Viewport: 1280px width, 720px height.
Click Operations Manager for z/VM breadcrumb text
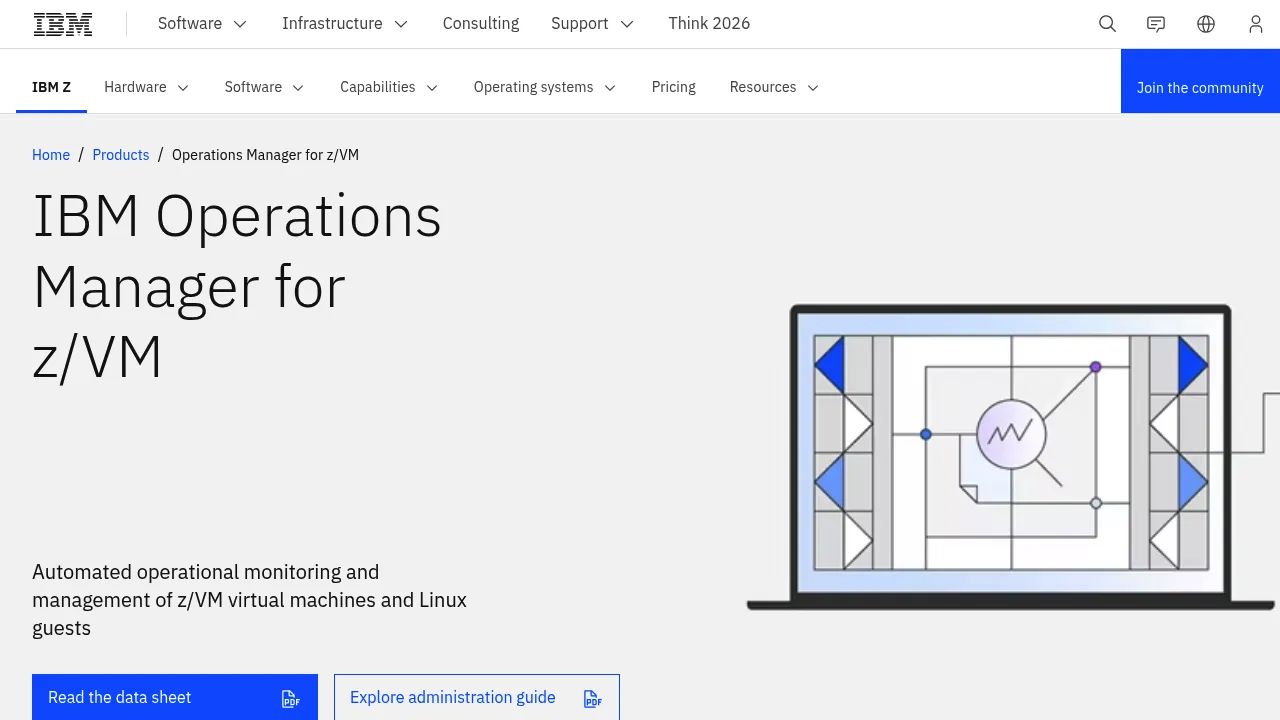265,155
